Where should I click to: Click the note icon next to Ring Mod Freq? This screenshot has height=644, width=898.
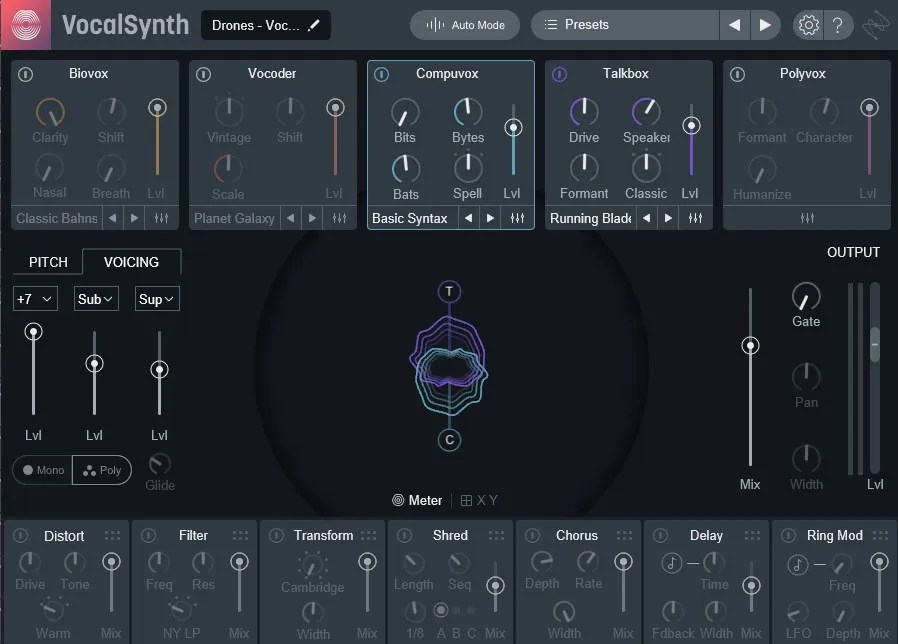pyautogui.click(x=797, y=564)
